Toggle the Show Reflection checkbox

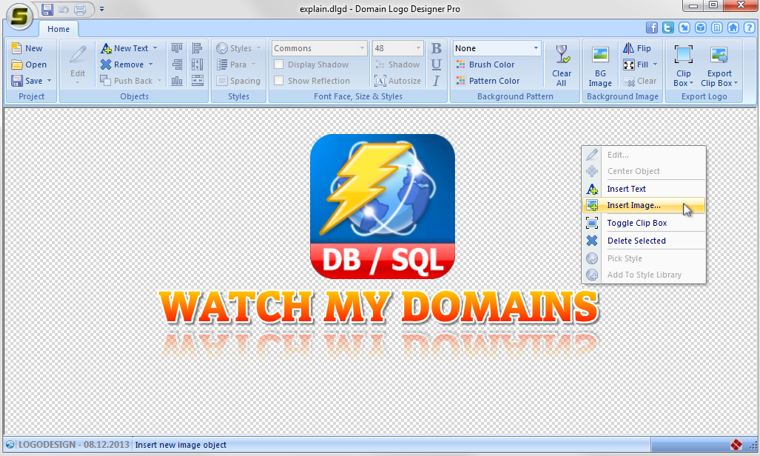tap(279, 80)
